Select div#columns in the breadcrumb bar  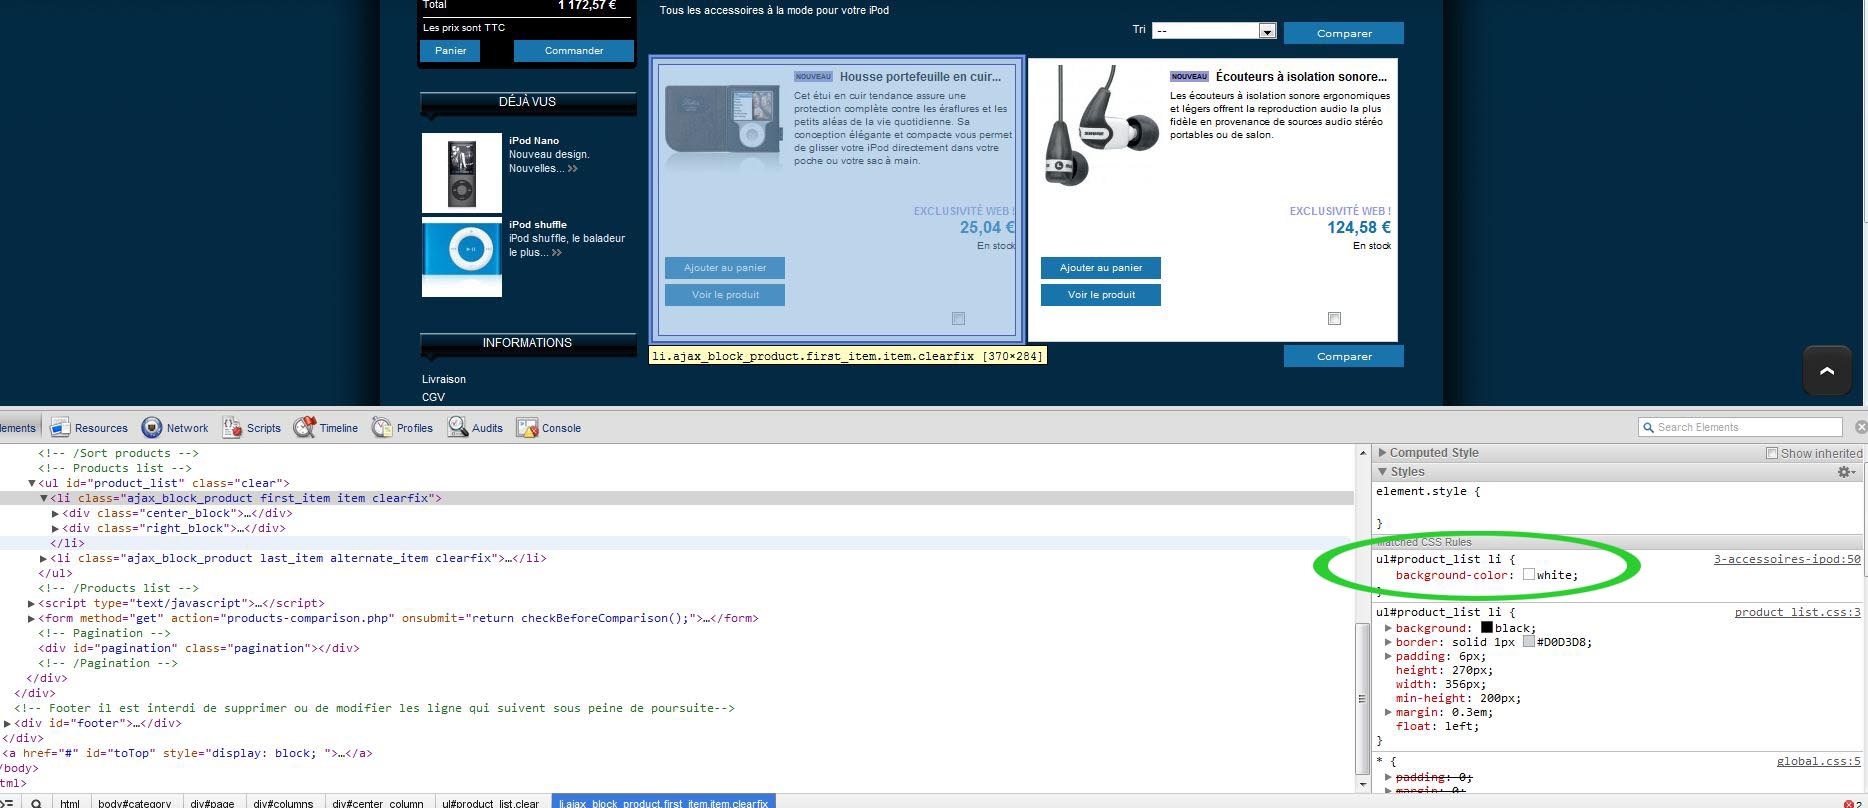click(x=283, y=803)
